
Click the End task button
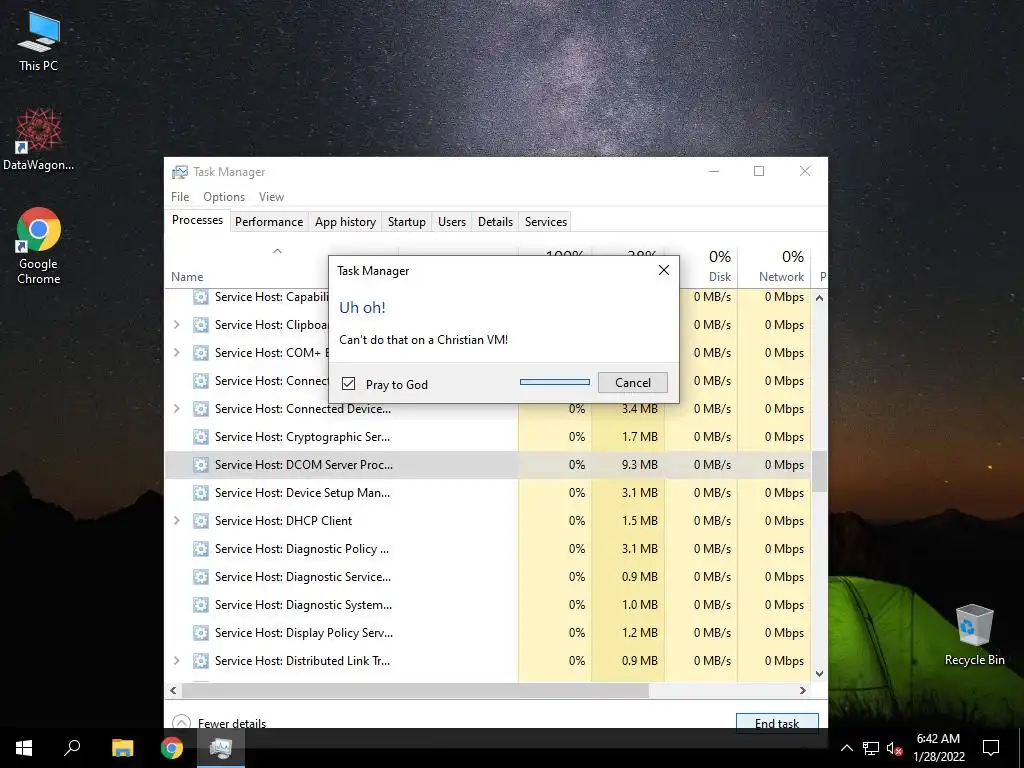tap(776, 722)
